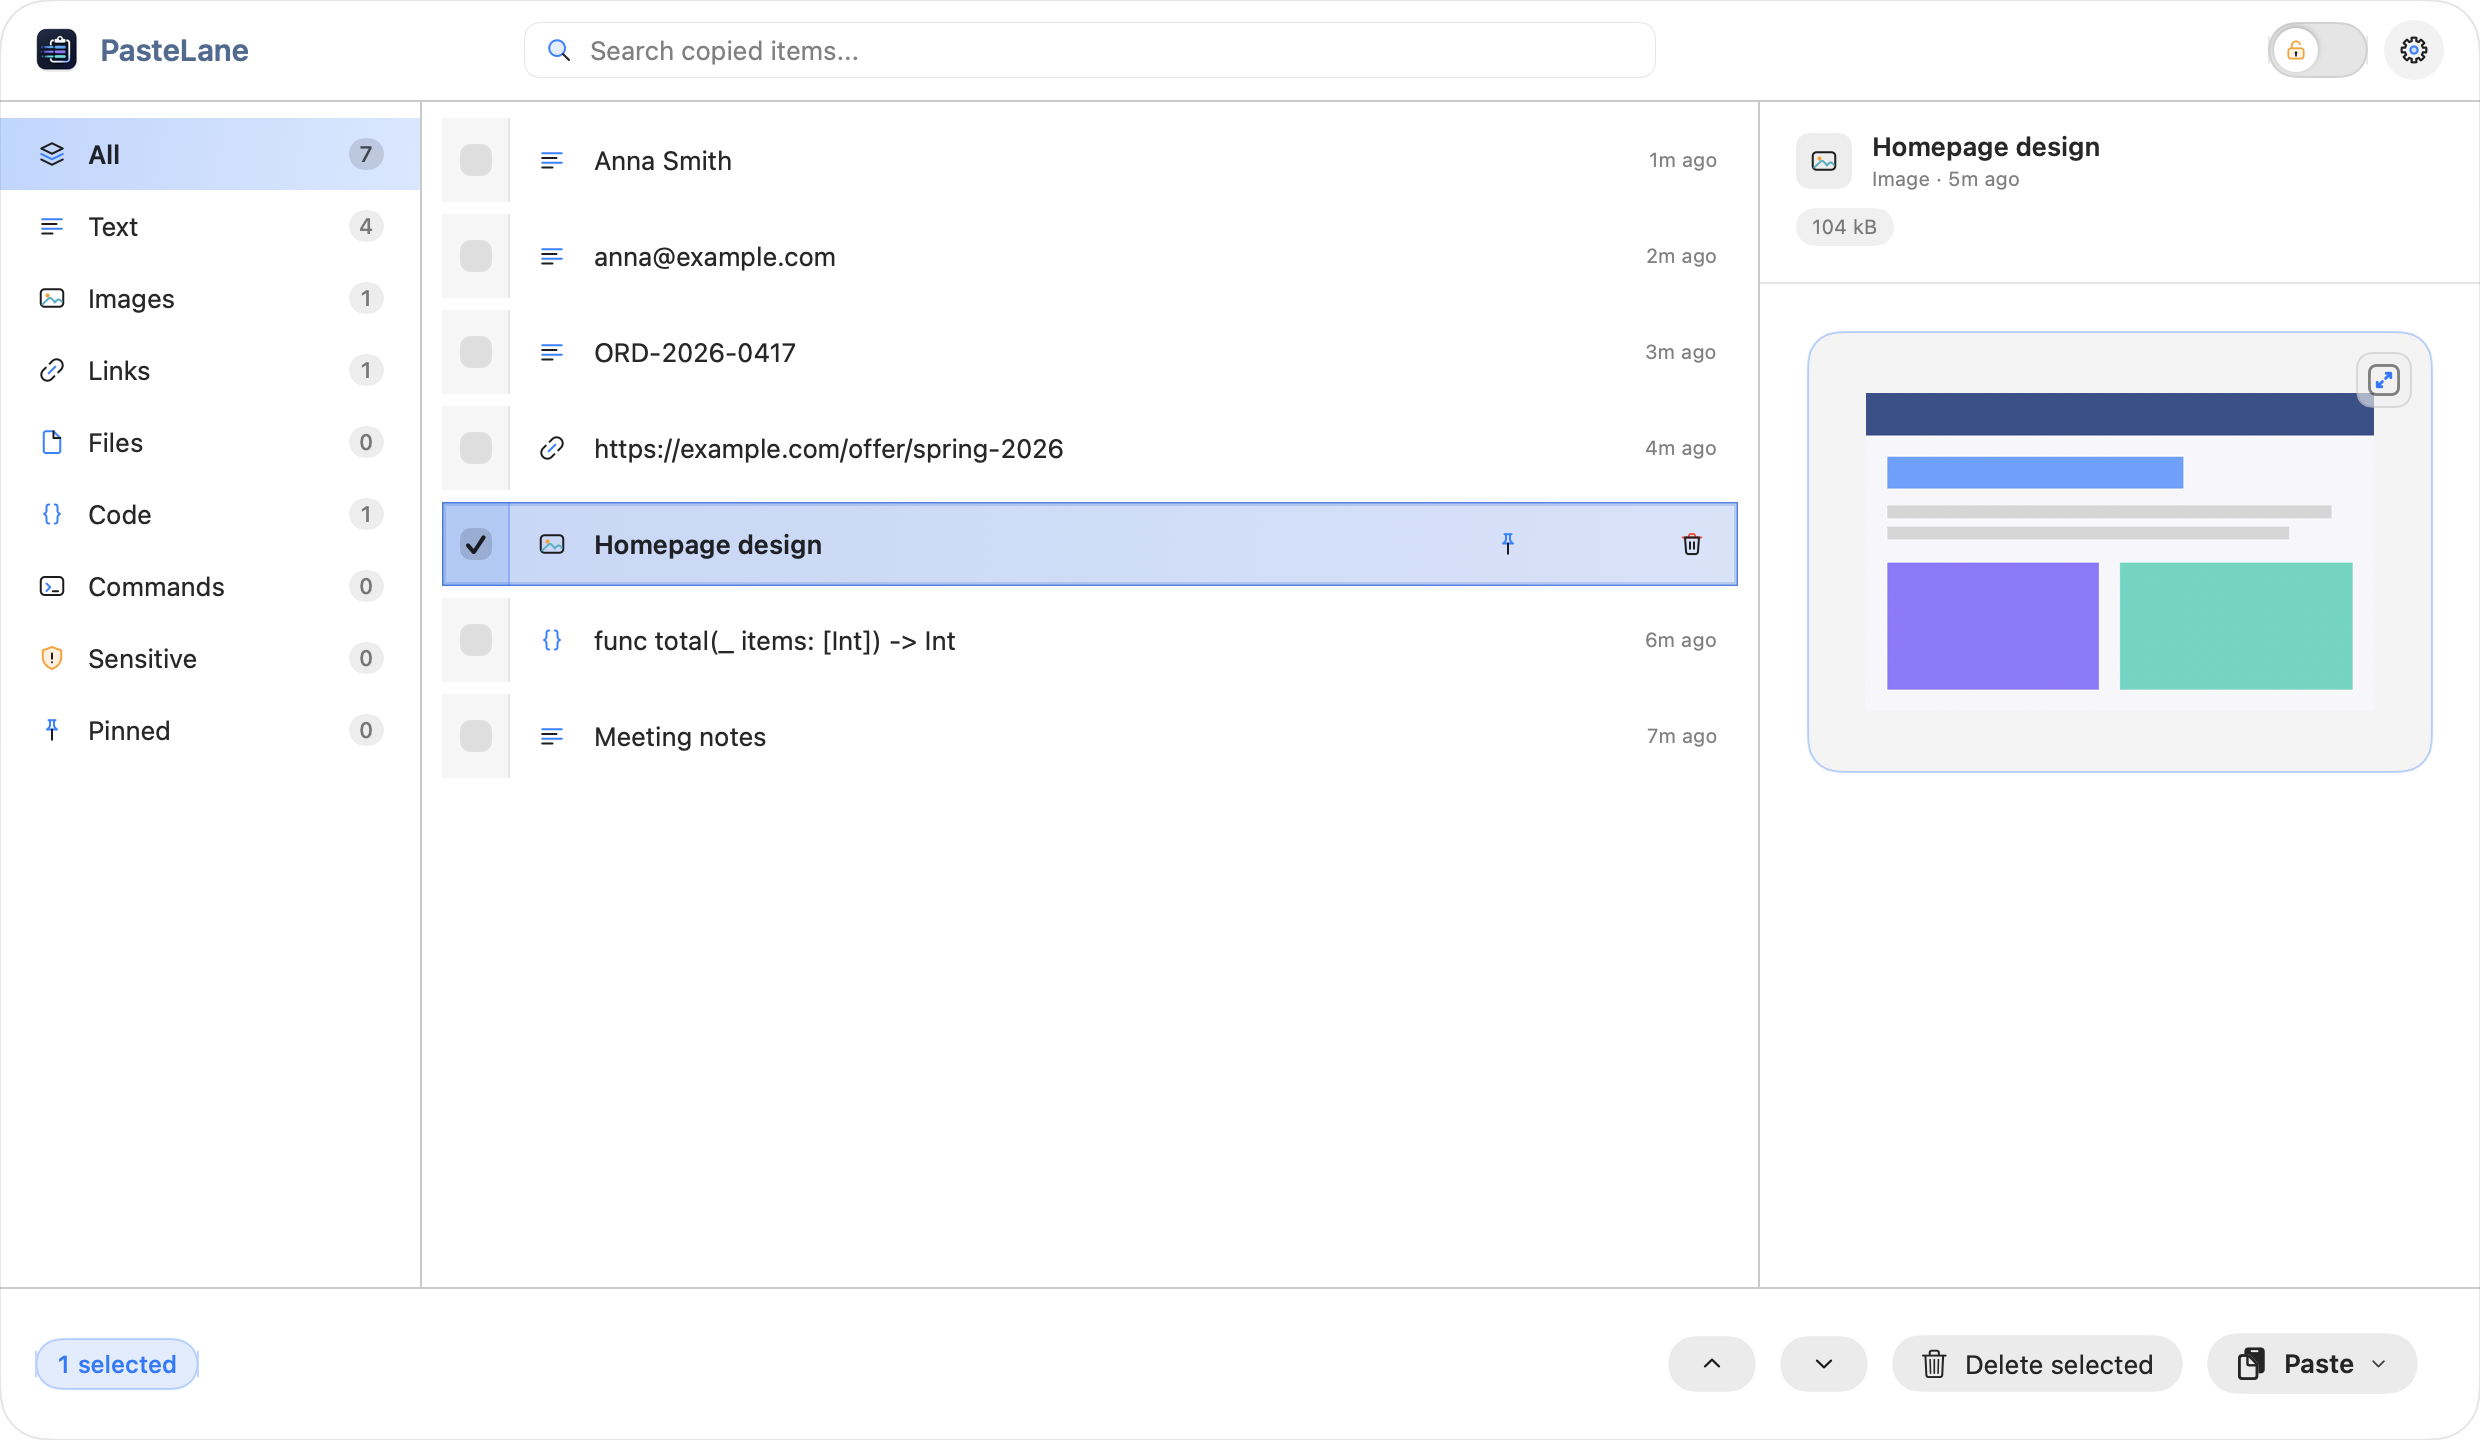Tick the Meeting notes checkbox
This screenshot has width=2480, height=1440.
coord(476,736)
